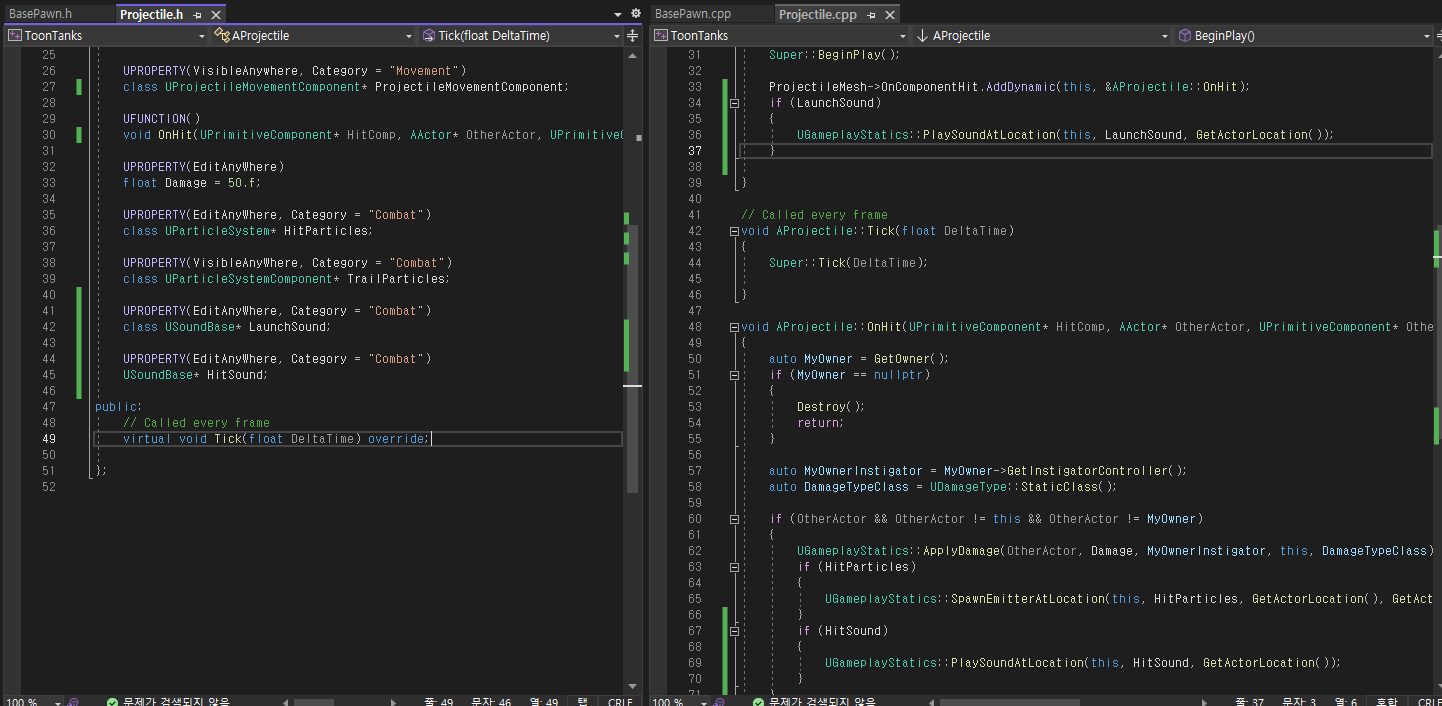This screenshot has height=706, width=1442.
Task: Collapse the AProjectile::Tick function outline
Action: pos(735,231)
